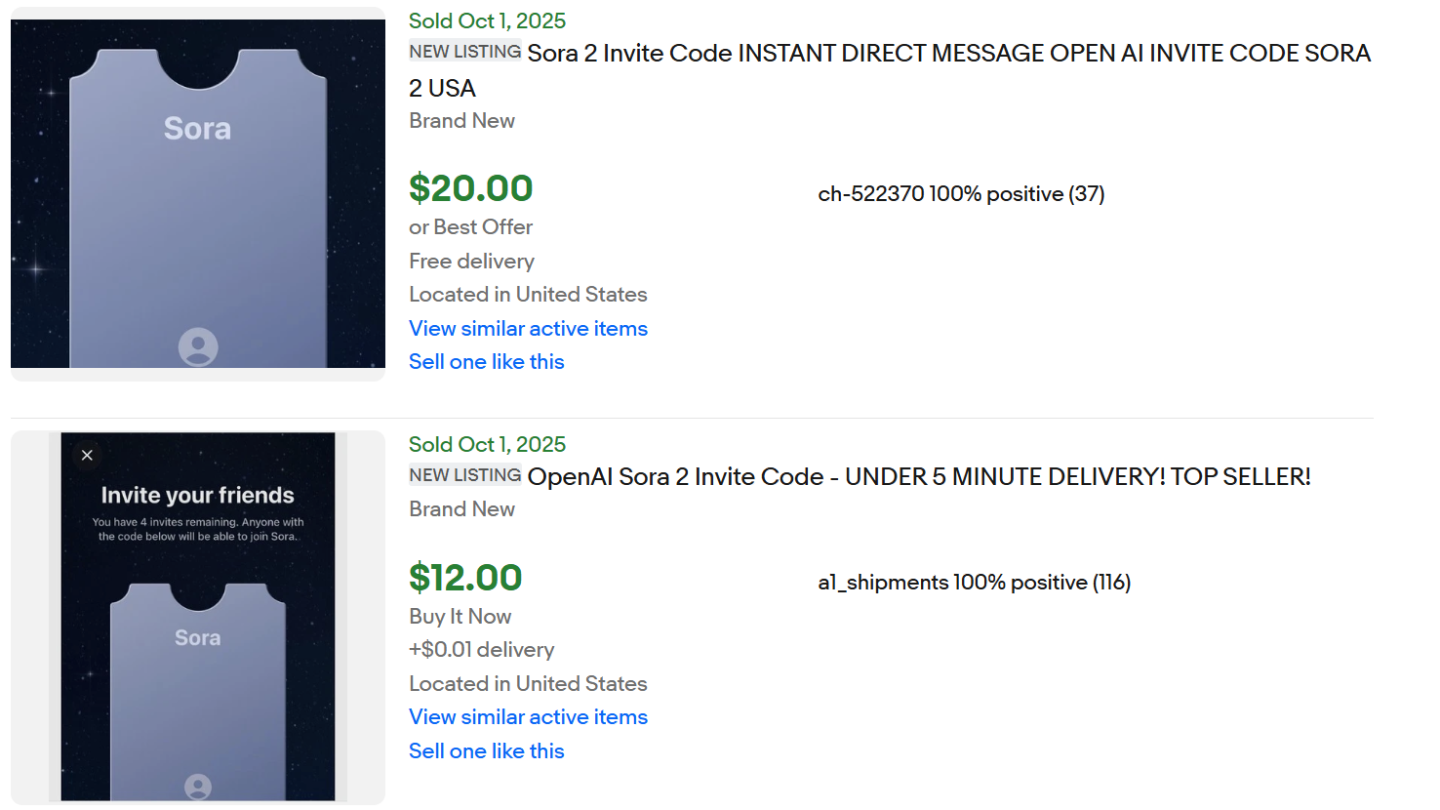Viewport: 1440px width, 810px height.
Task: Click the "Invite your friends" heading in thumbnail
Action: (x=198, y=495)
